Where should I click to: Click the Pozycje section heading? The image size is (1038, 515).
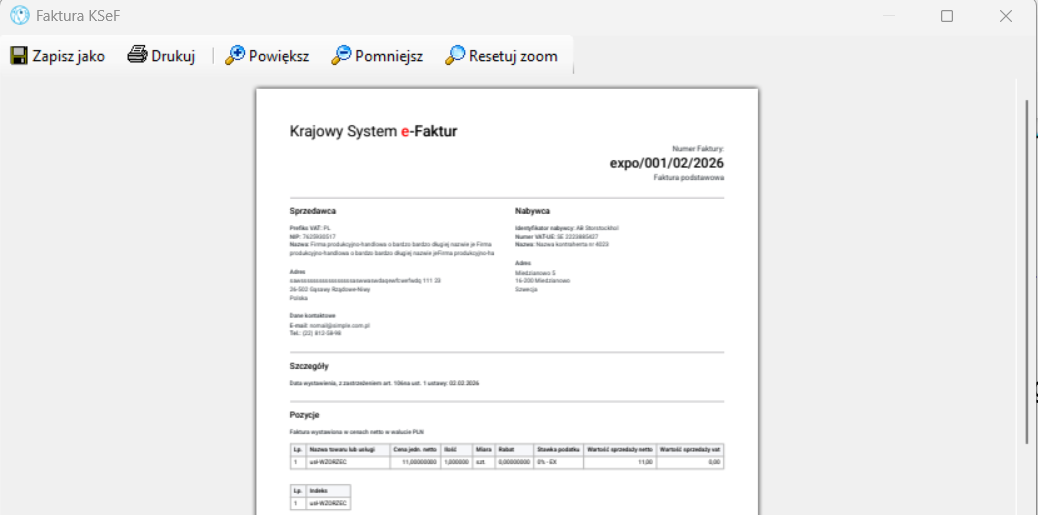click(x=305, y=415)
